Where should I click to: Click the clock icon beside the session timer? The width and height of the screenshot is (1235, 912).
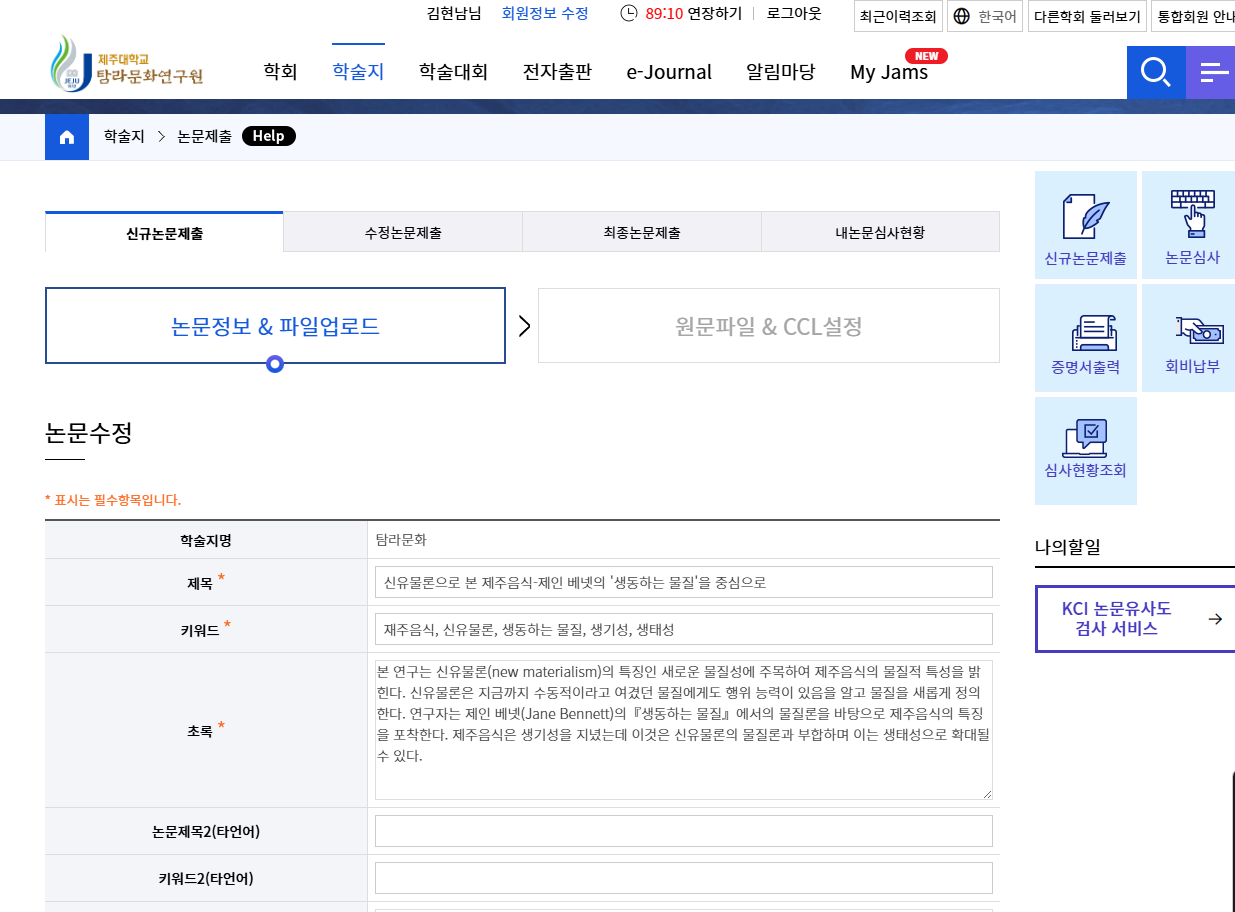coord(629,14)
